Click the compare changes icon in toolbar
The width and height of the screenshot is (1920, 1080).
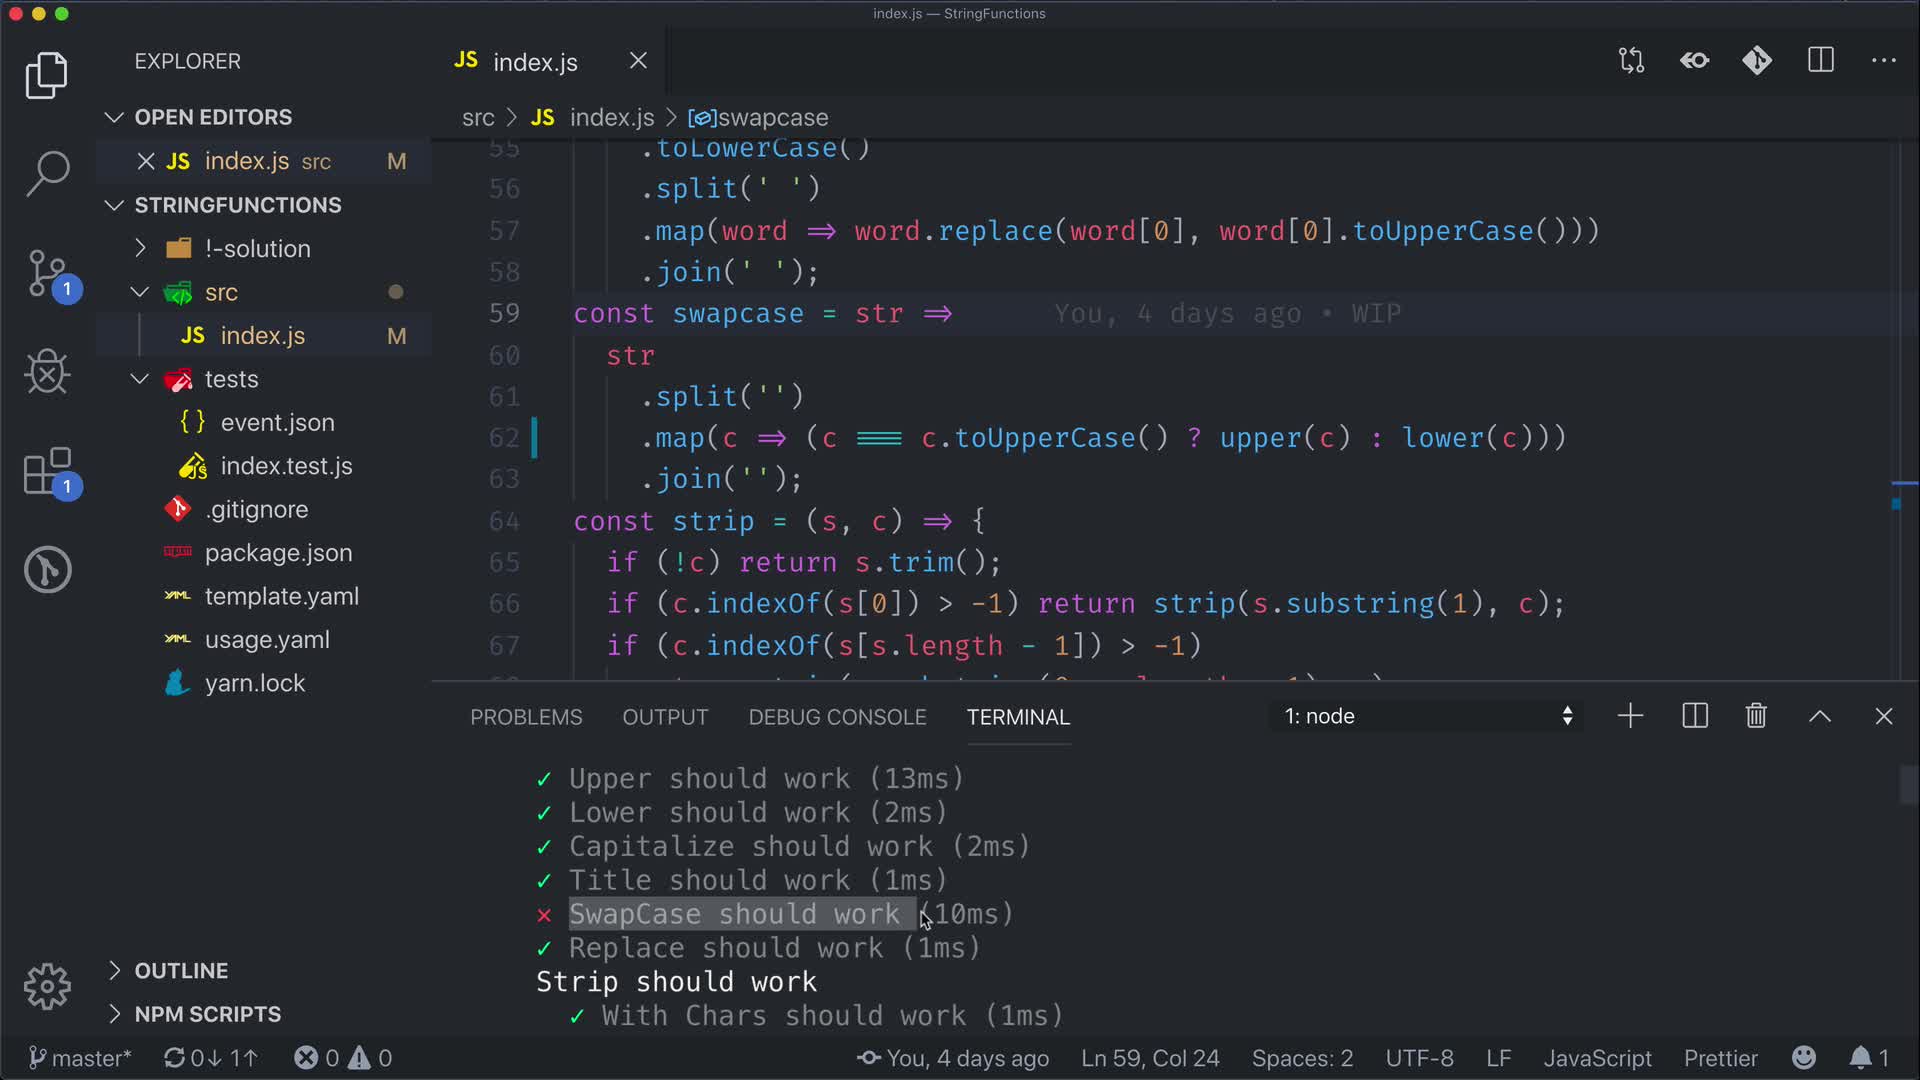tap(1631, 61)
